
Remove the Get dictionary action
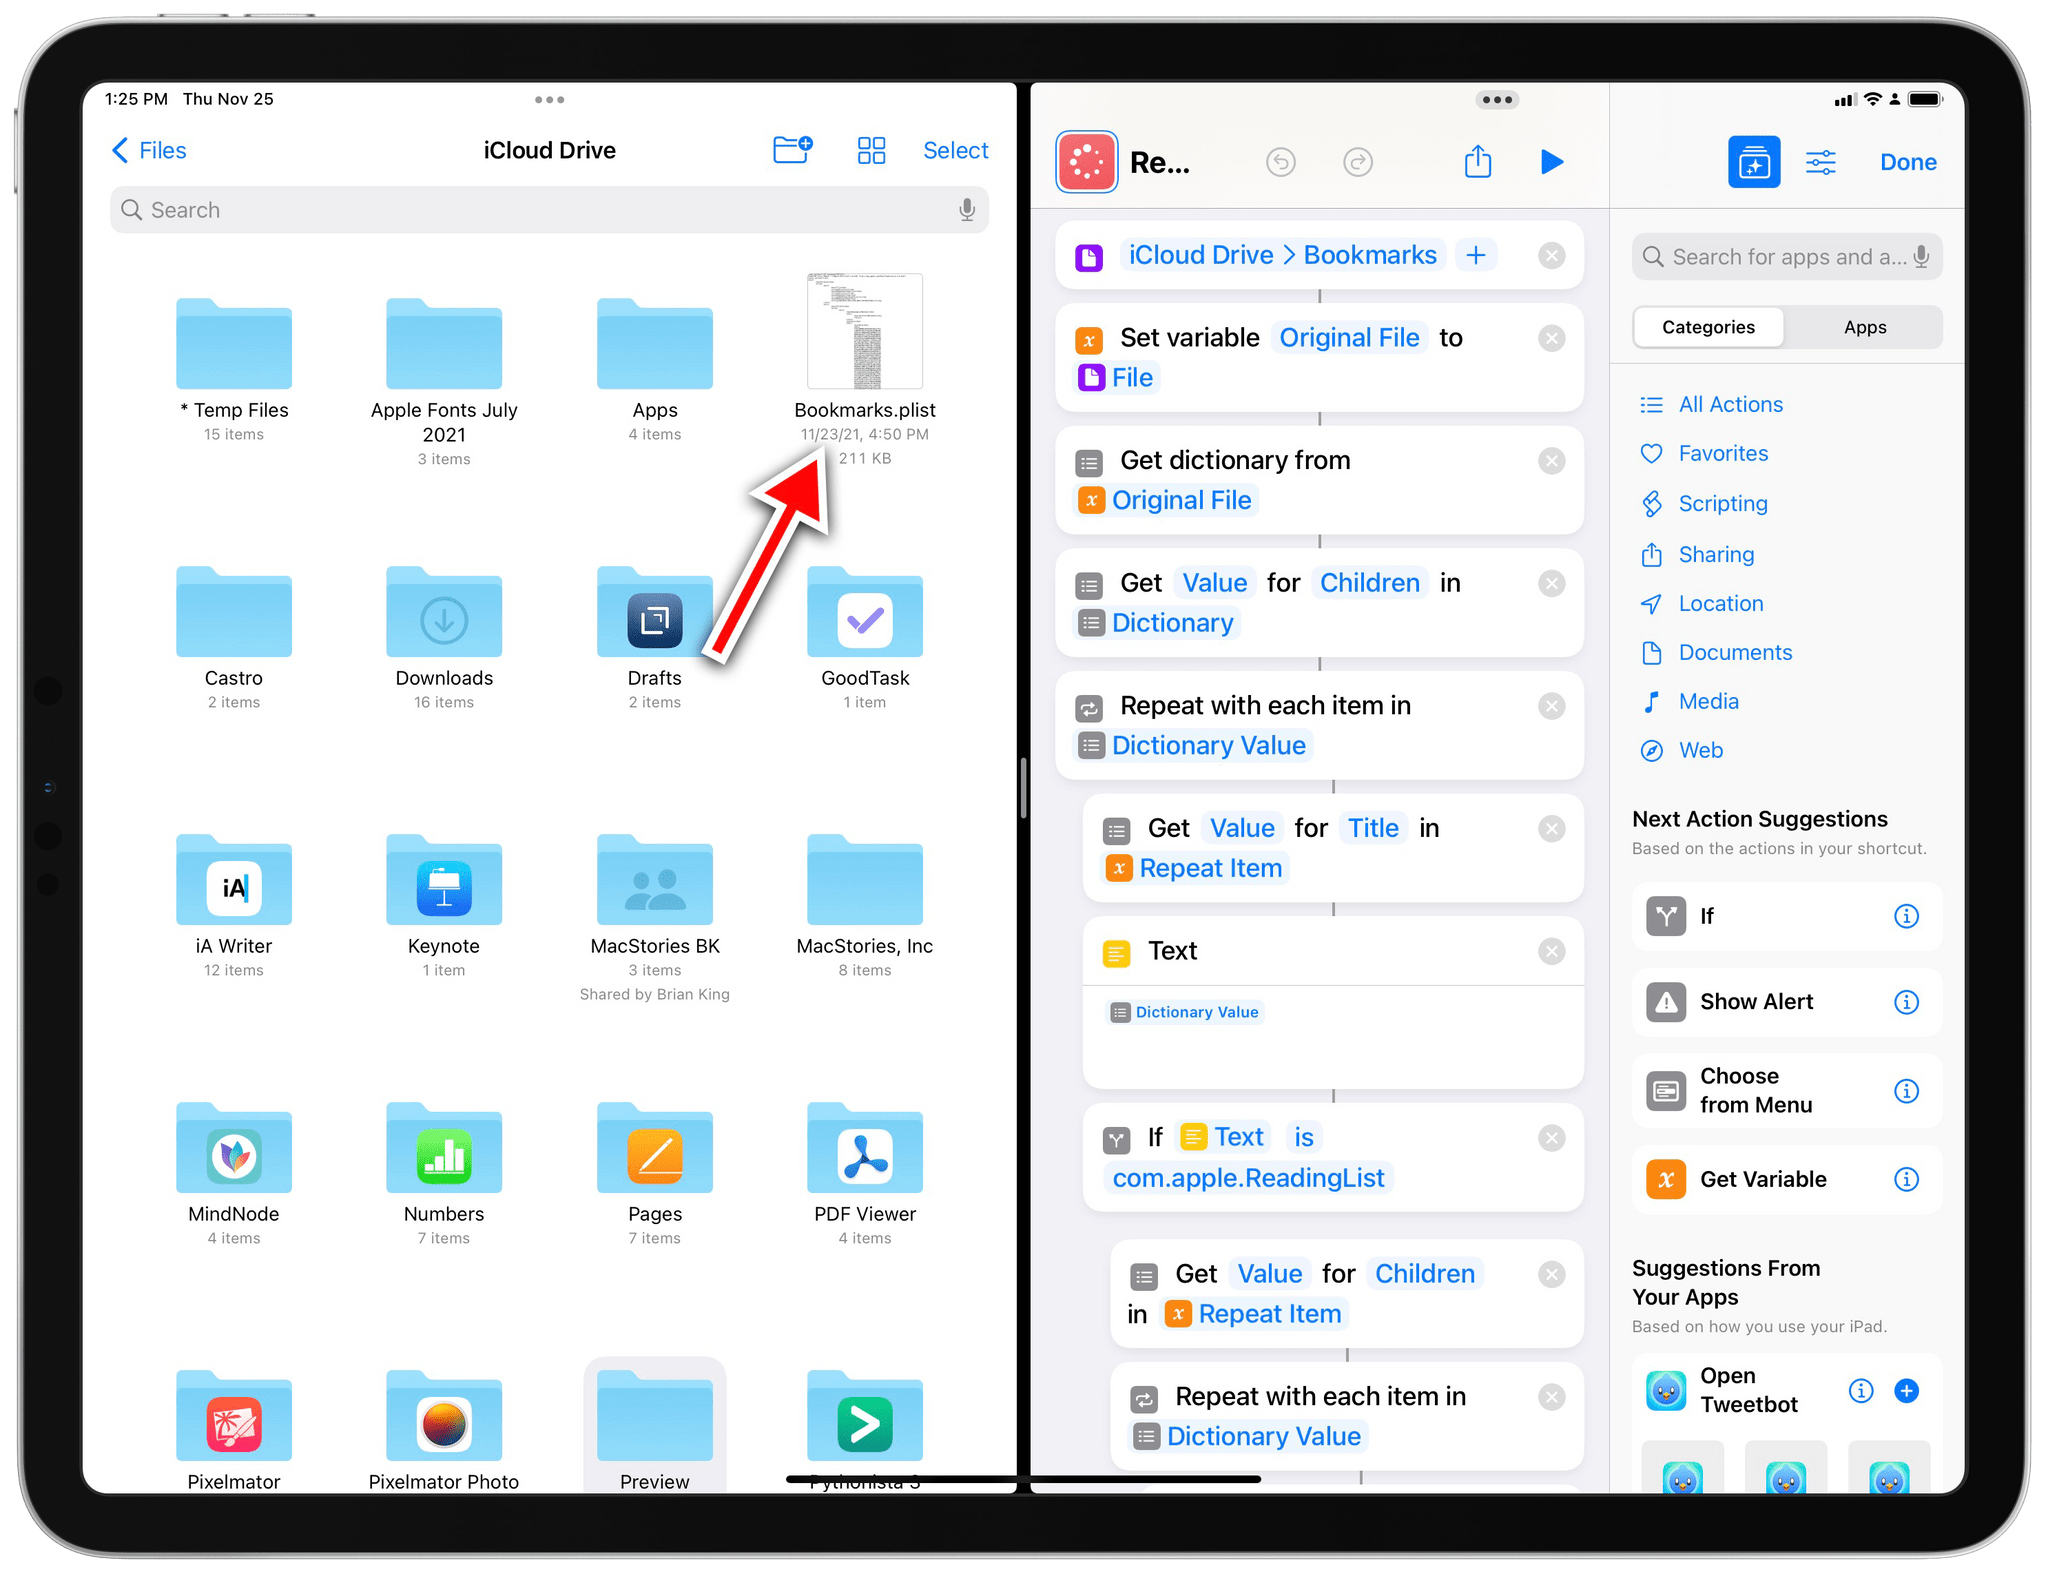pos(1548,460)
